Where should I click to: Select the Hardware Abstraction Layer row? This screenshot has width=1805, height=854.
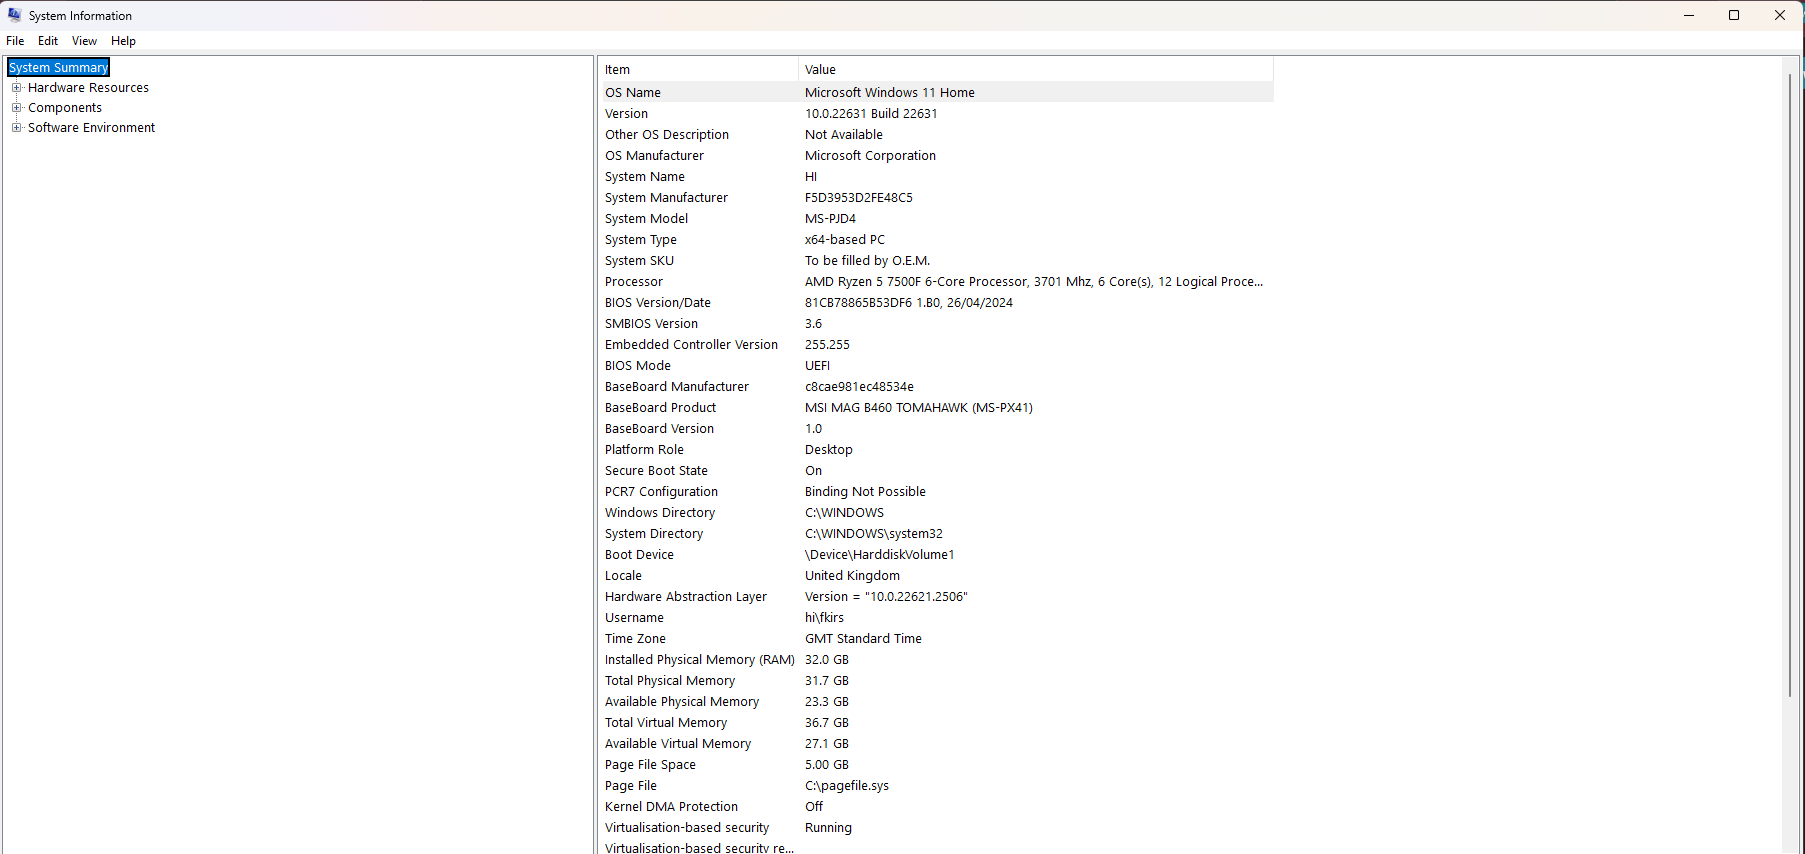[x=936, y=596]
